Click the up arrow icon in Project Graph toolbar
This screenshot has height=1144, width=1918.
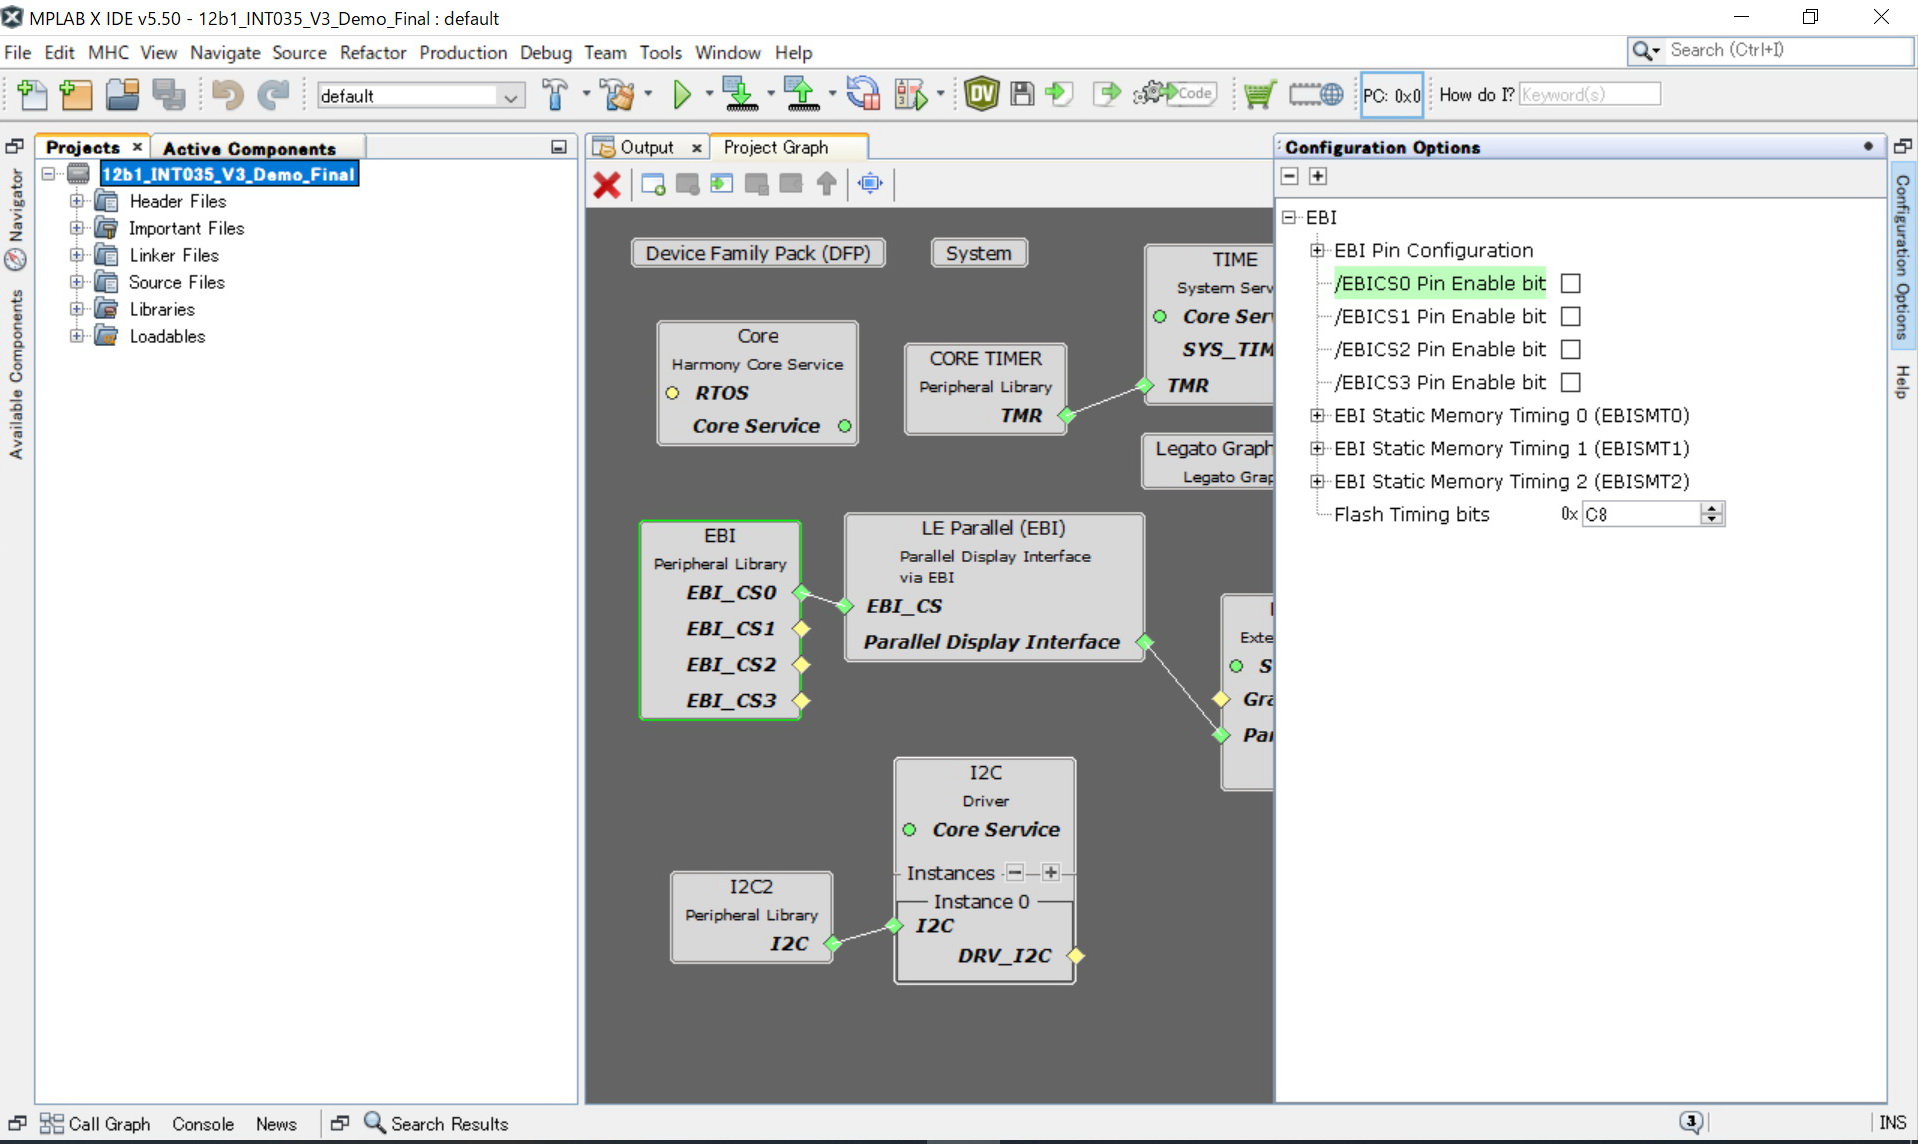[826, 184]
